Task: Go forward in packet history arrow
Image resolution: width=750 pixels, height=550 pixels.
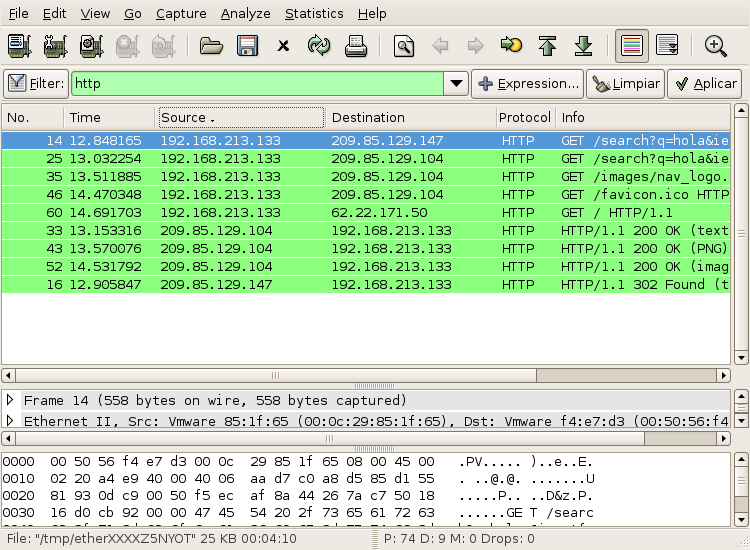Action: point(475,46)
